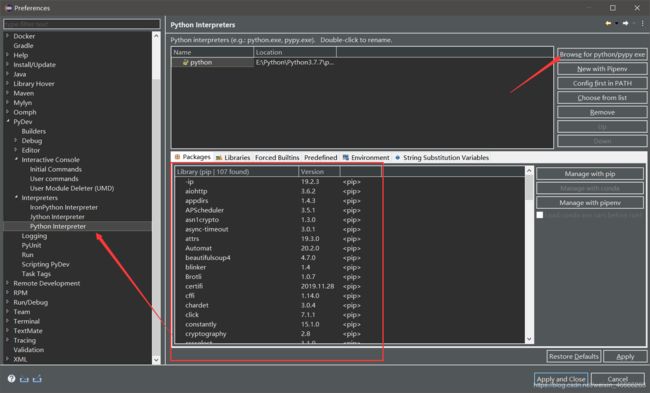
Task: Select Python Interpreter in the tree
Action: coord(58,226)
